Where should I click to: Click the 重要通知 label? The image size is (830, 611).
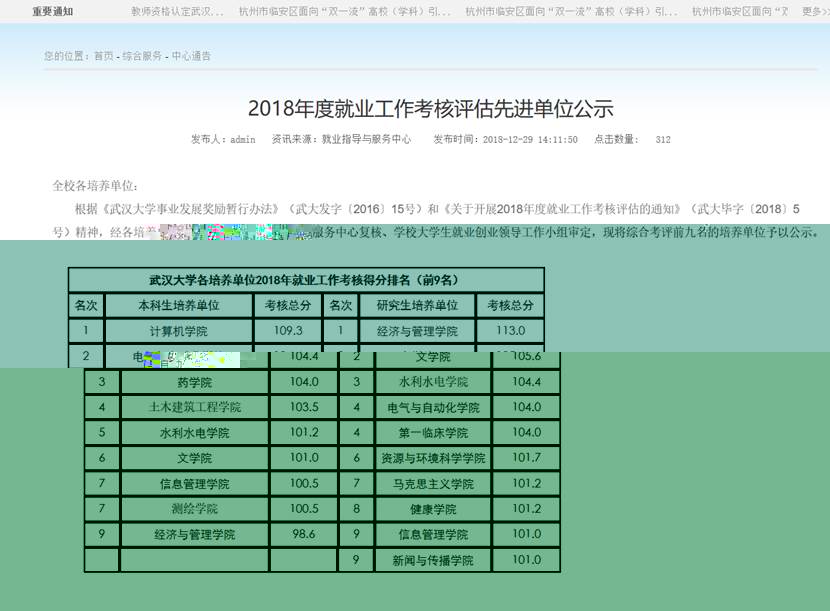click(x=52, y=11)
